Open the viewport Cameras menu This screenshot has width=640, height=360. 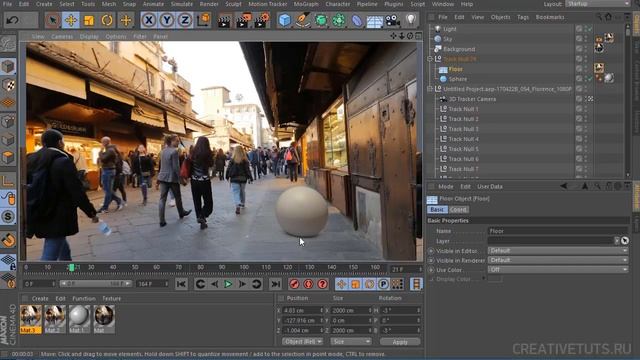pos(62,36)
